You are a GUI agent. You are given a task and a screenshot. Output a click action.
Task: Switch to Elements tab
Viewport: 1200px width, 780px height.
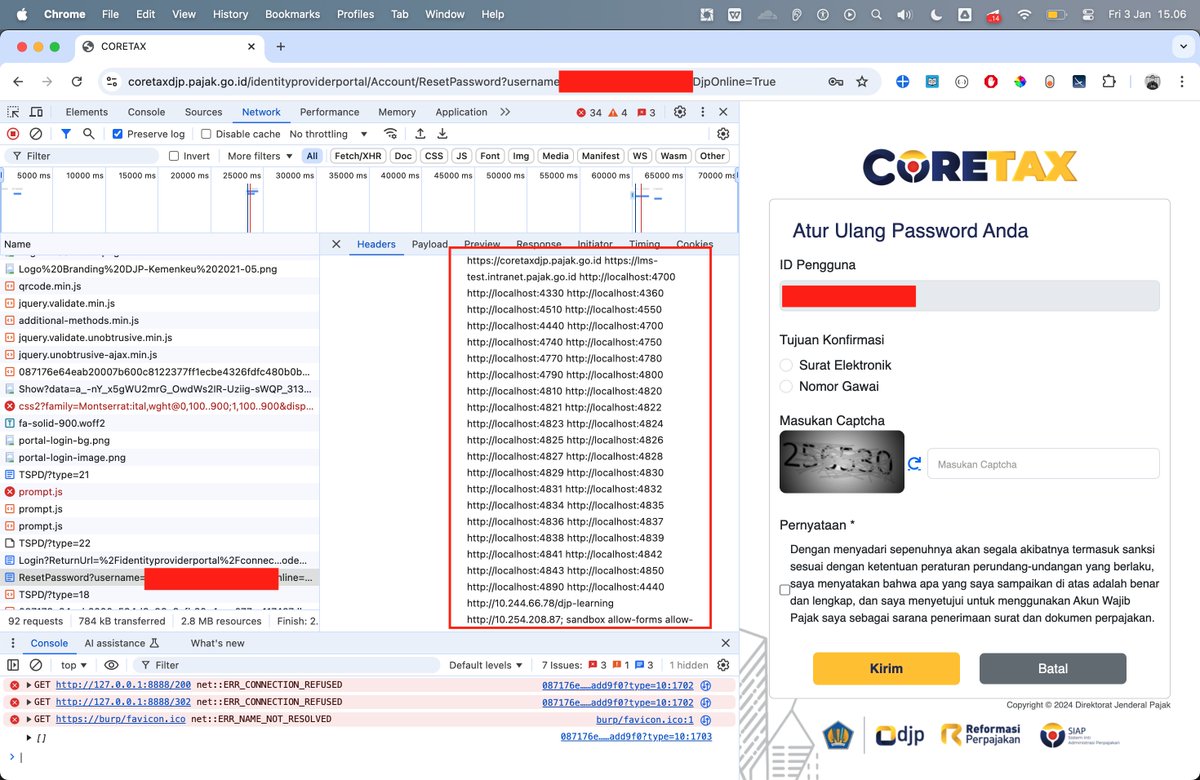click(x=87, y=112)
